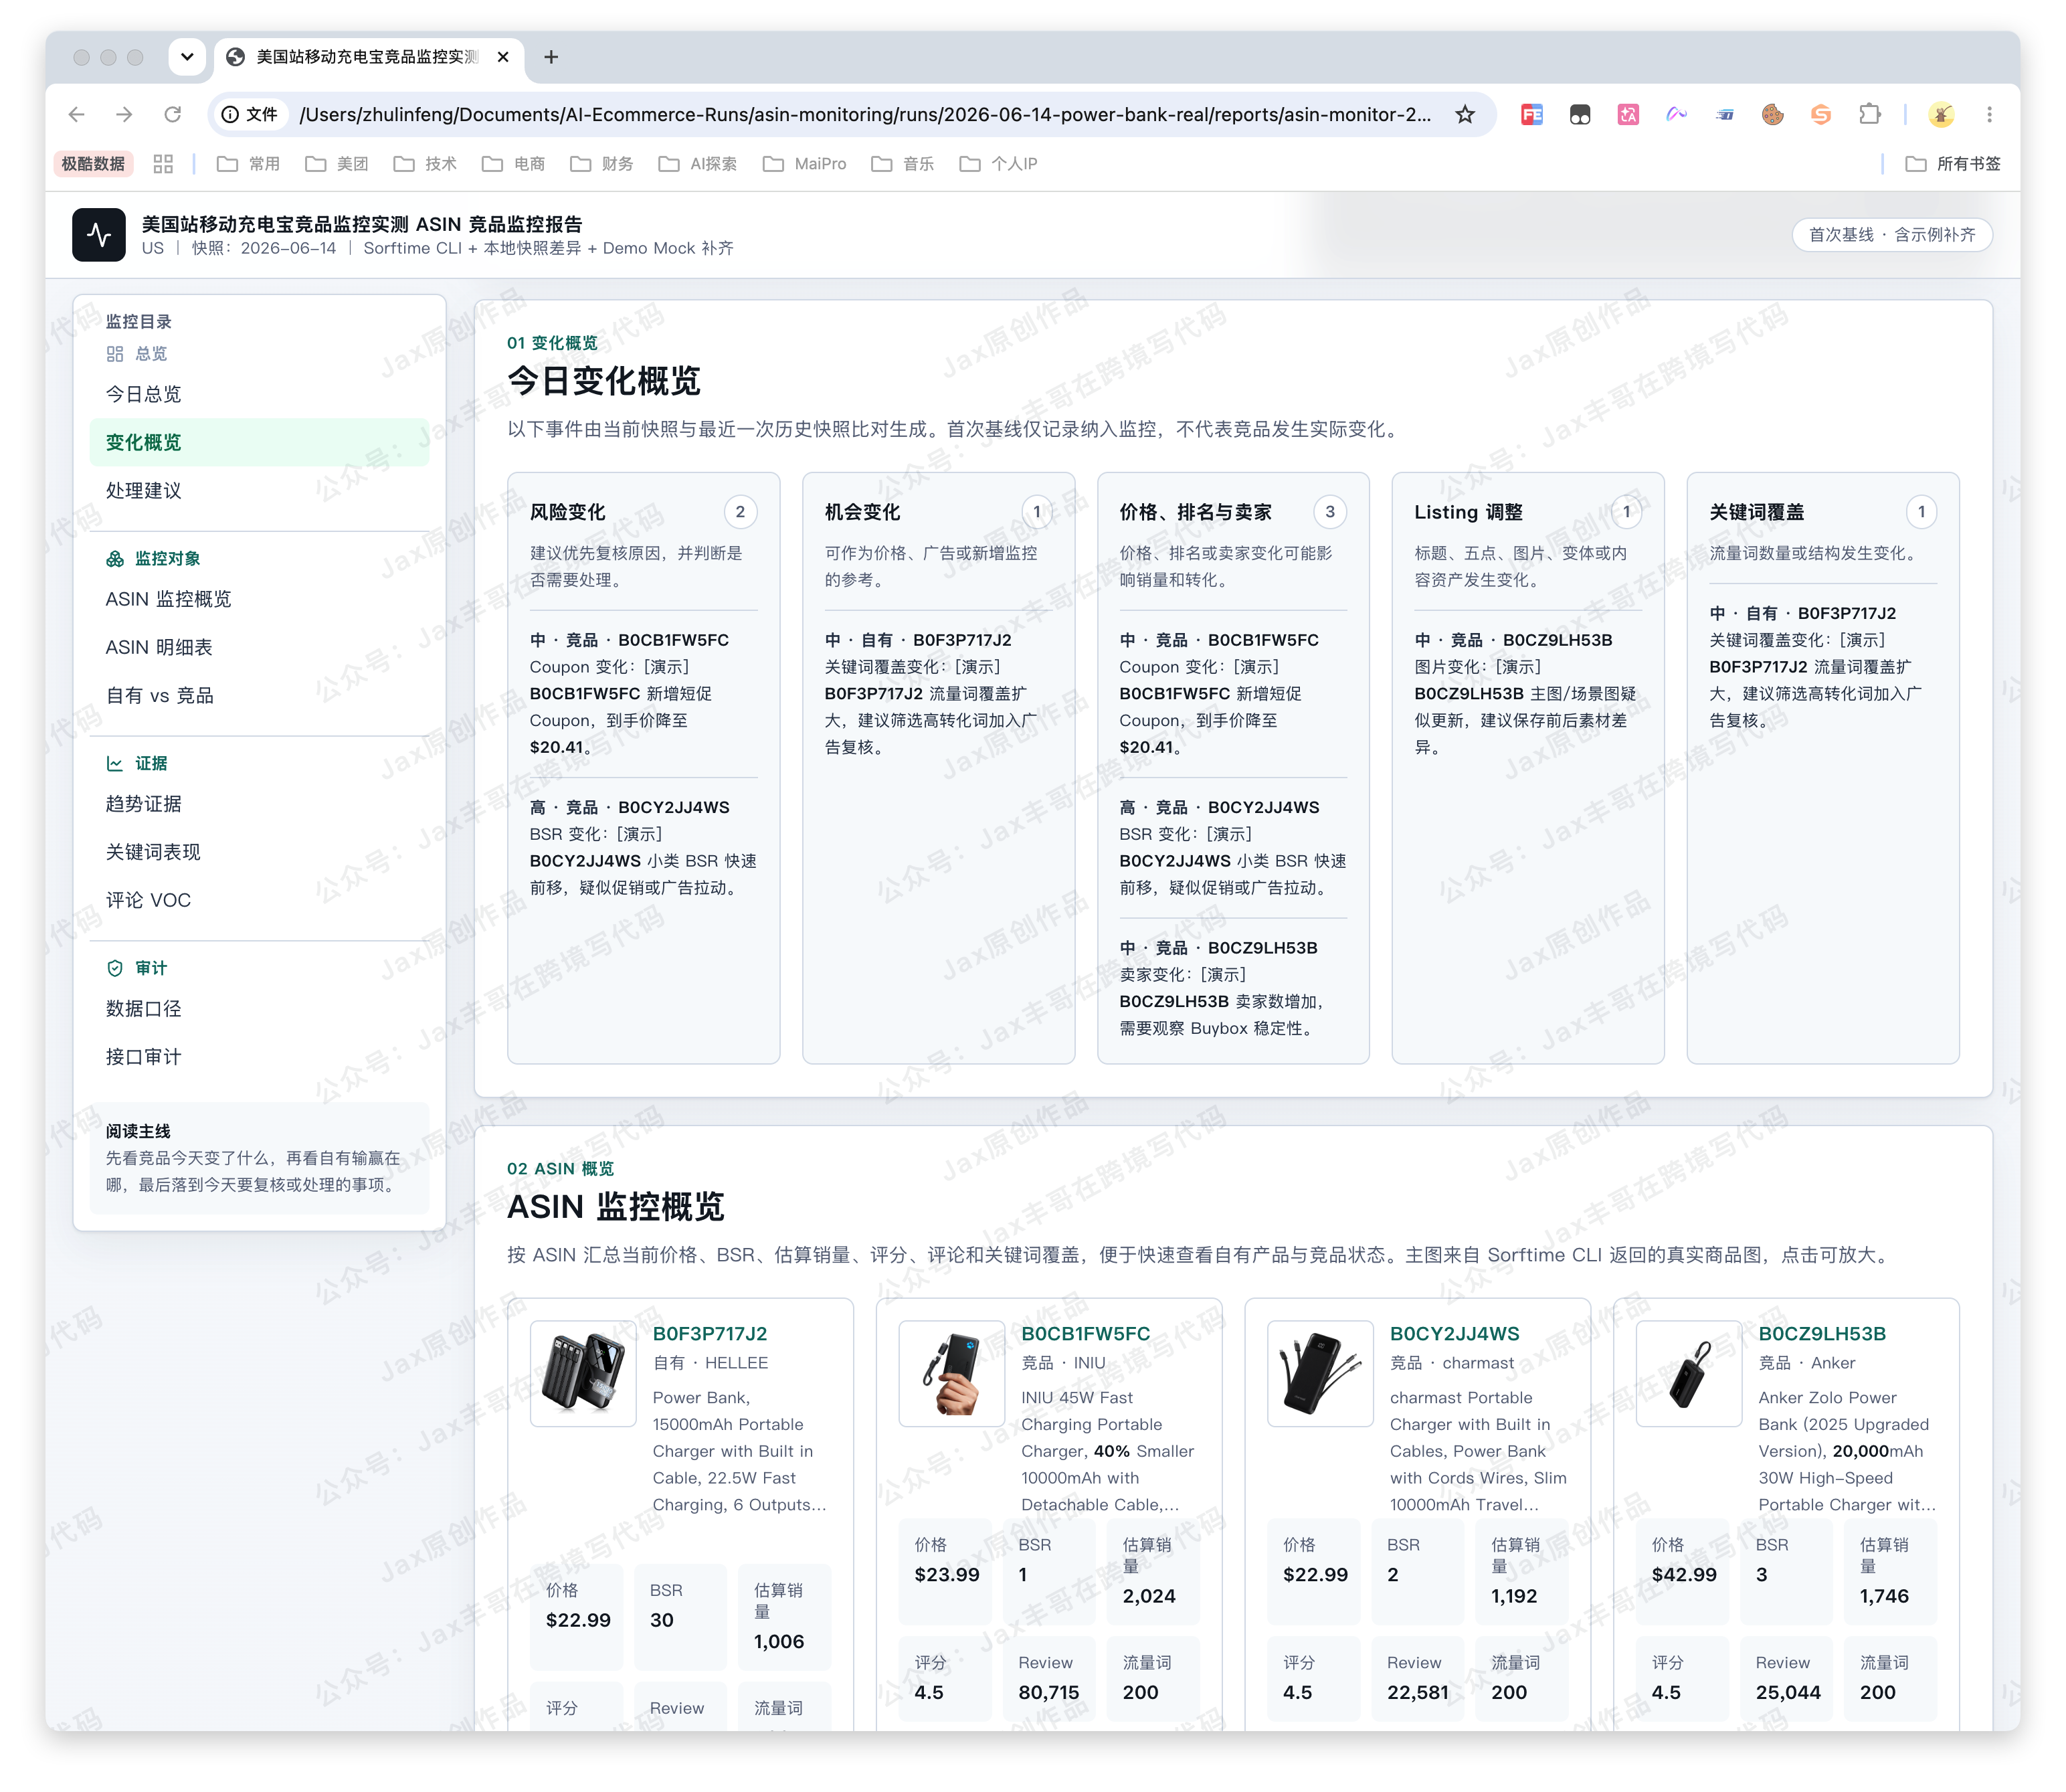This screenshot has width=2066, height=1792.
Task: Open the MaiPro bookmark folder
Action: point(805,164)
